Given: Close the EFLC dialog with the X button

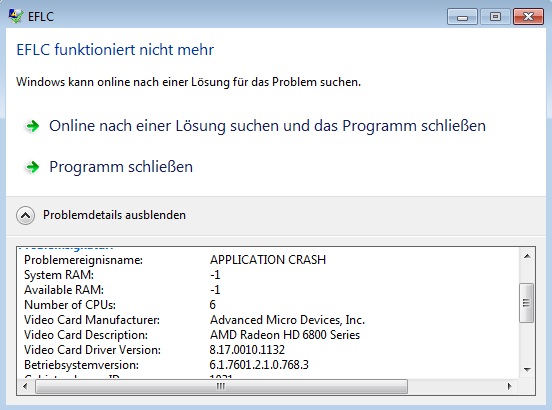Looking at the screenshot, I should pos(528,17).
